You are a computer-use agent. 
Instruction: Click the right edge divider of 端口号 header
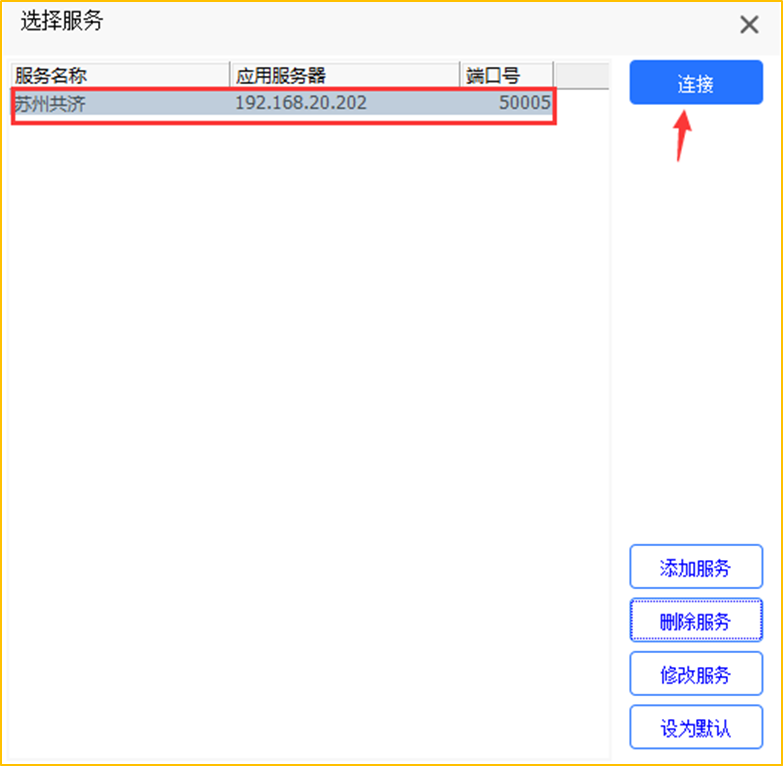click(553, 75)
